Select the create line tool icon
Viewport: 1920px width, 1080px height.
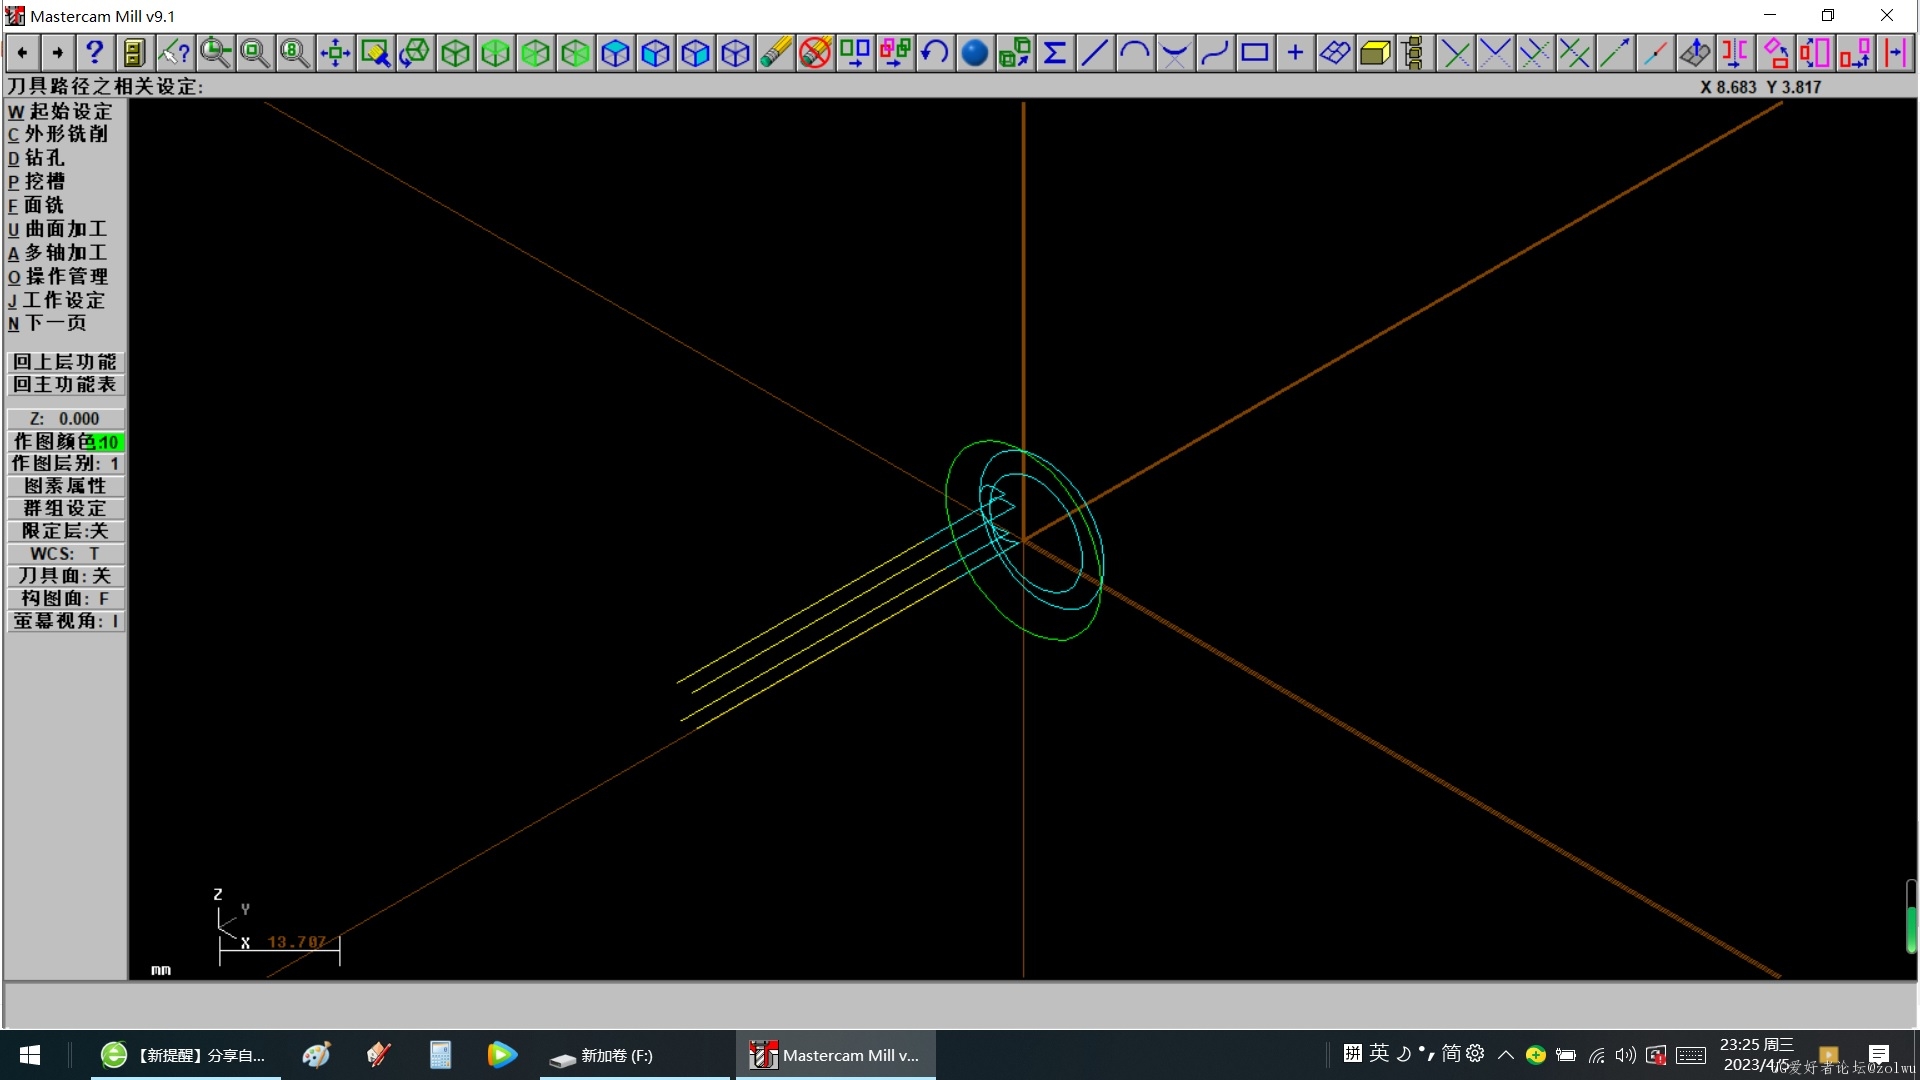[1095, 52]
